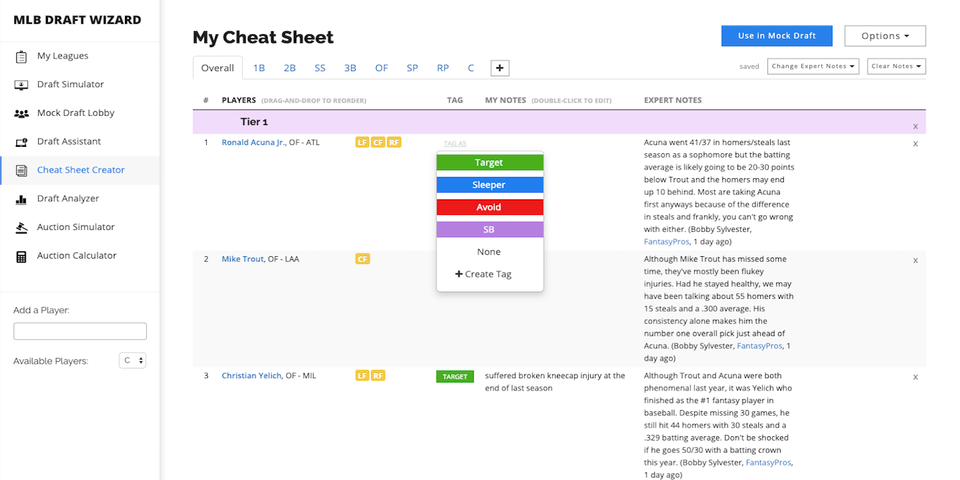Open Christian Yelich player link
This screenshot has height=480, width=960.
[251, 375]
